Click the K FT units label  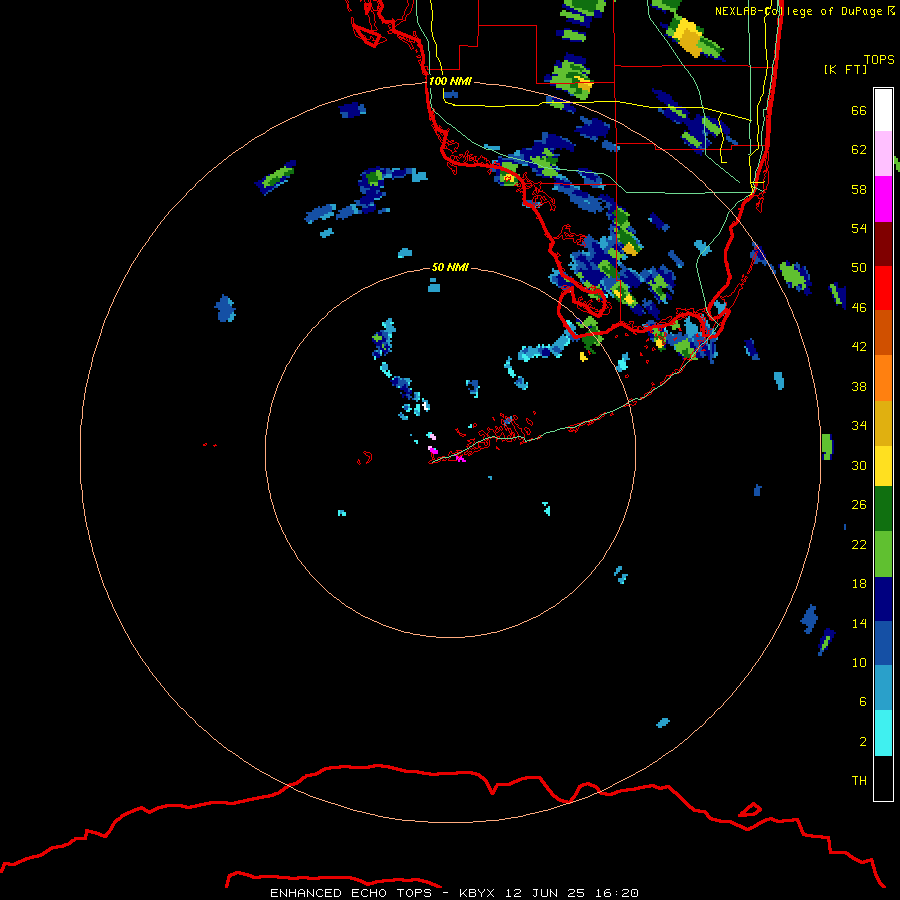(x=845, y=69)
